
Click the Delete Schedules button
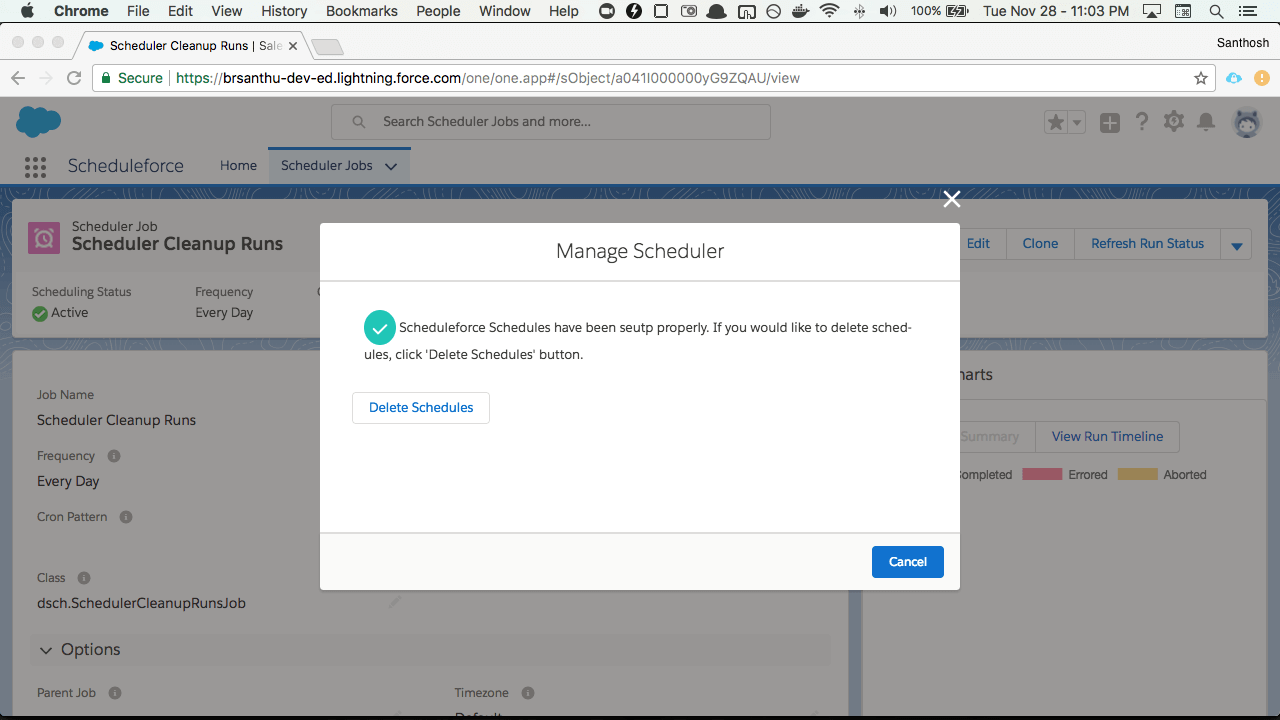click(x=421, y=408)
